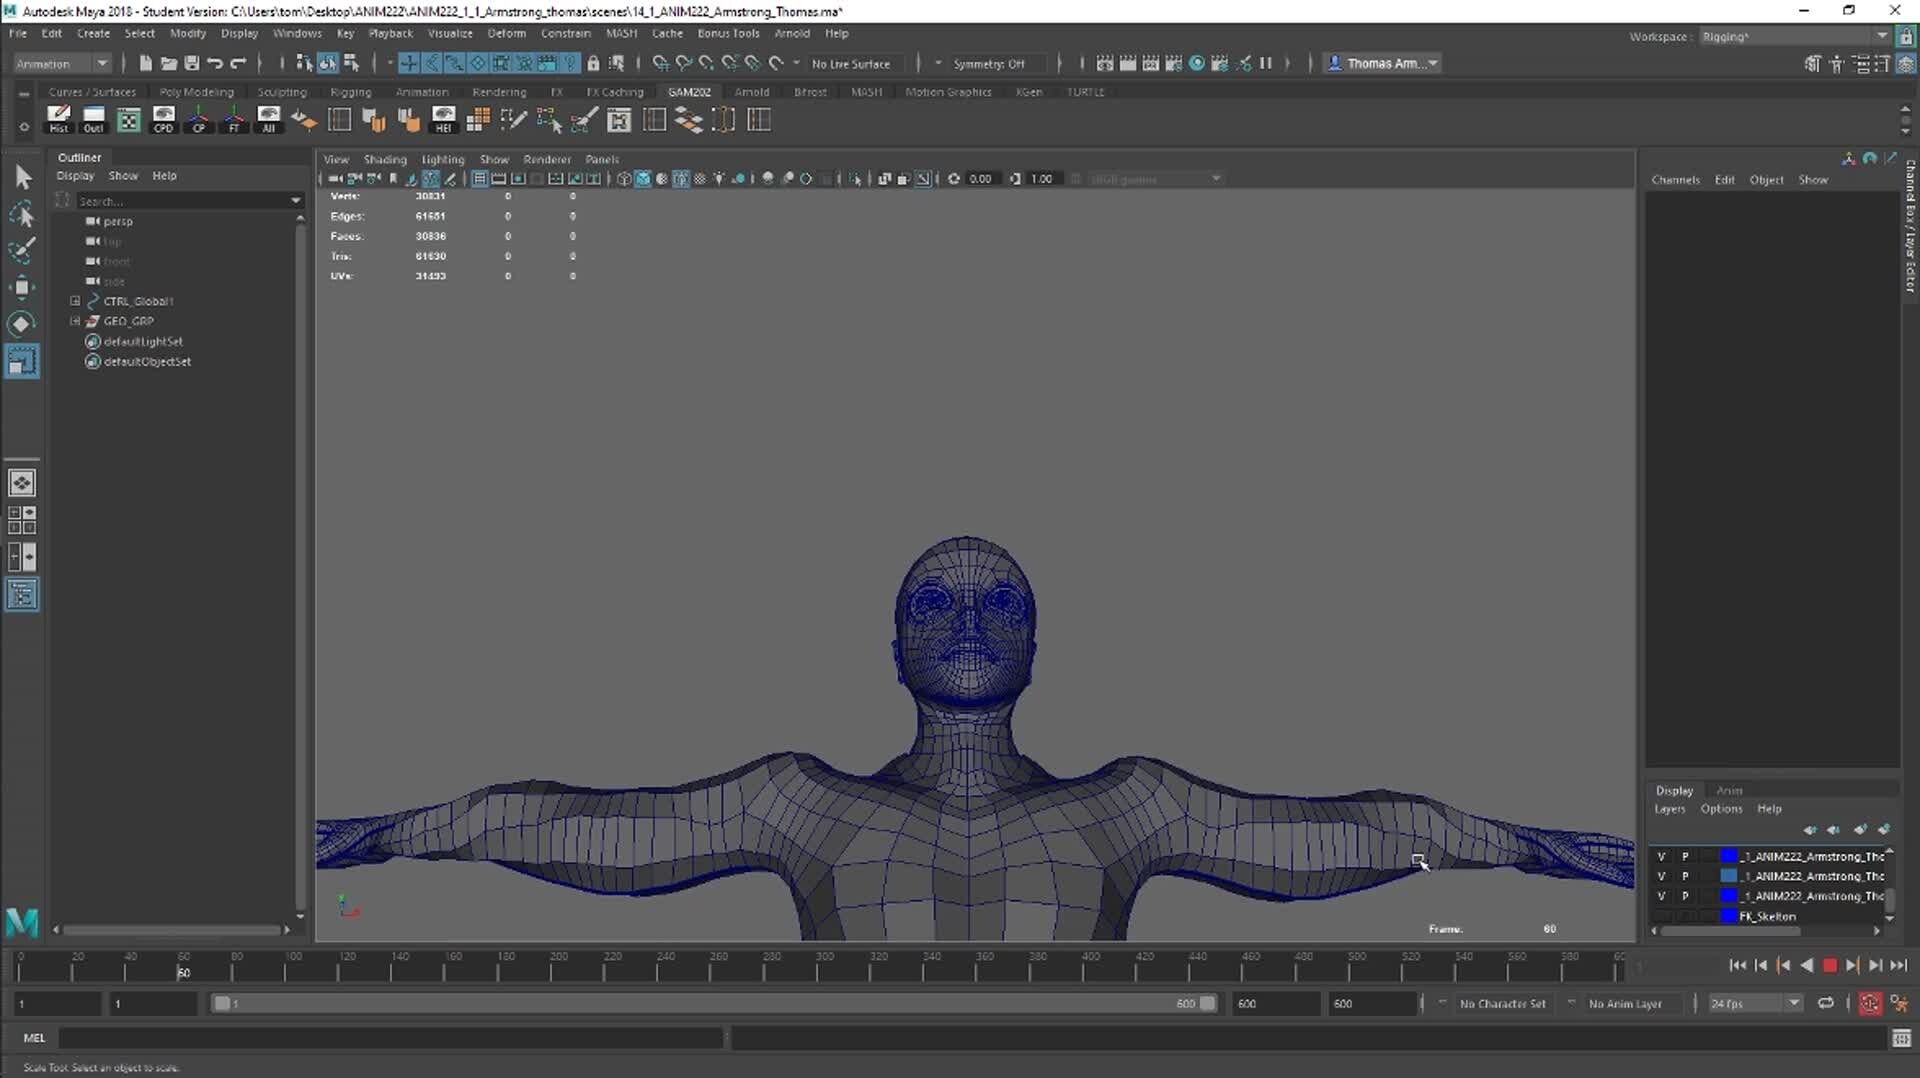This screenshot has height=1078, width=1920.
Task: Click the 'P' toggle on the second Armstrong layer
Action: click(x=1685, y=876)
